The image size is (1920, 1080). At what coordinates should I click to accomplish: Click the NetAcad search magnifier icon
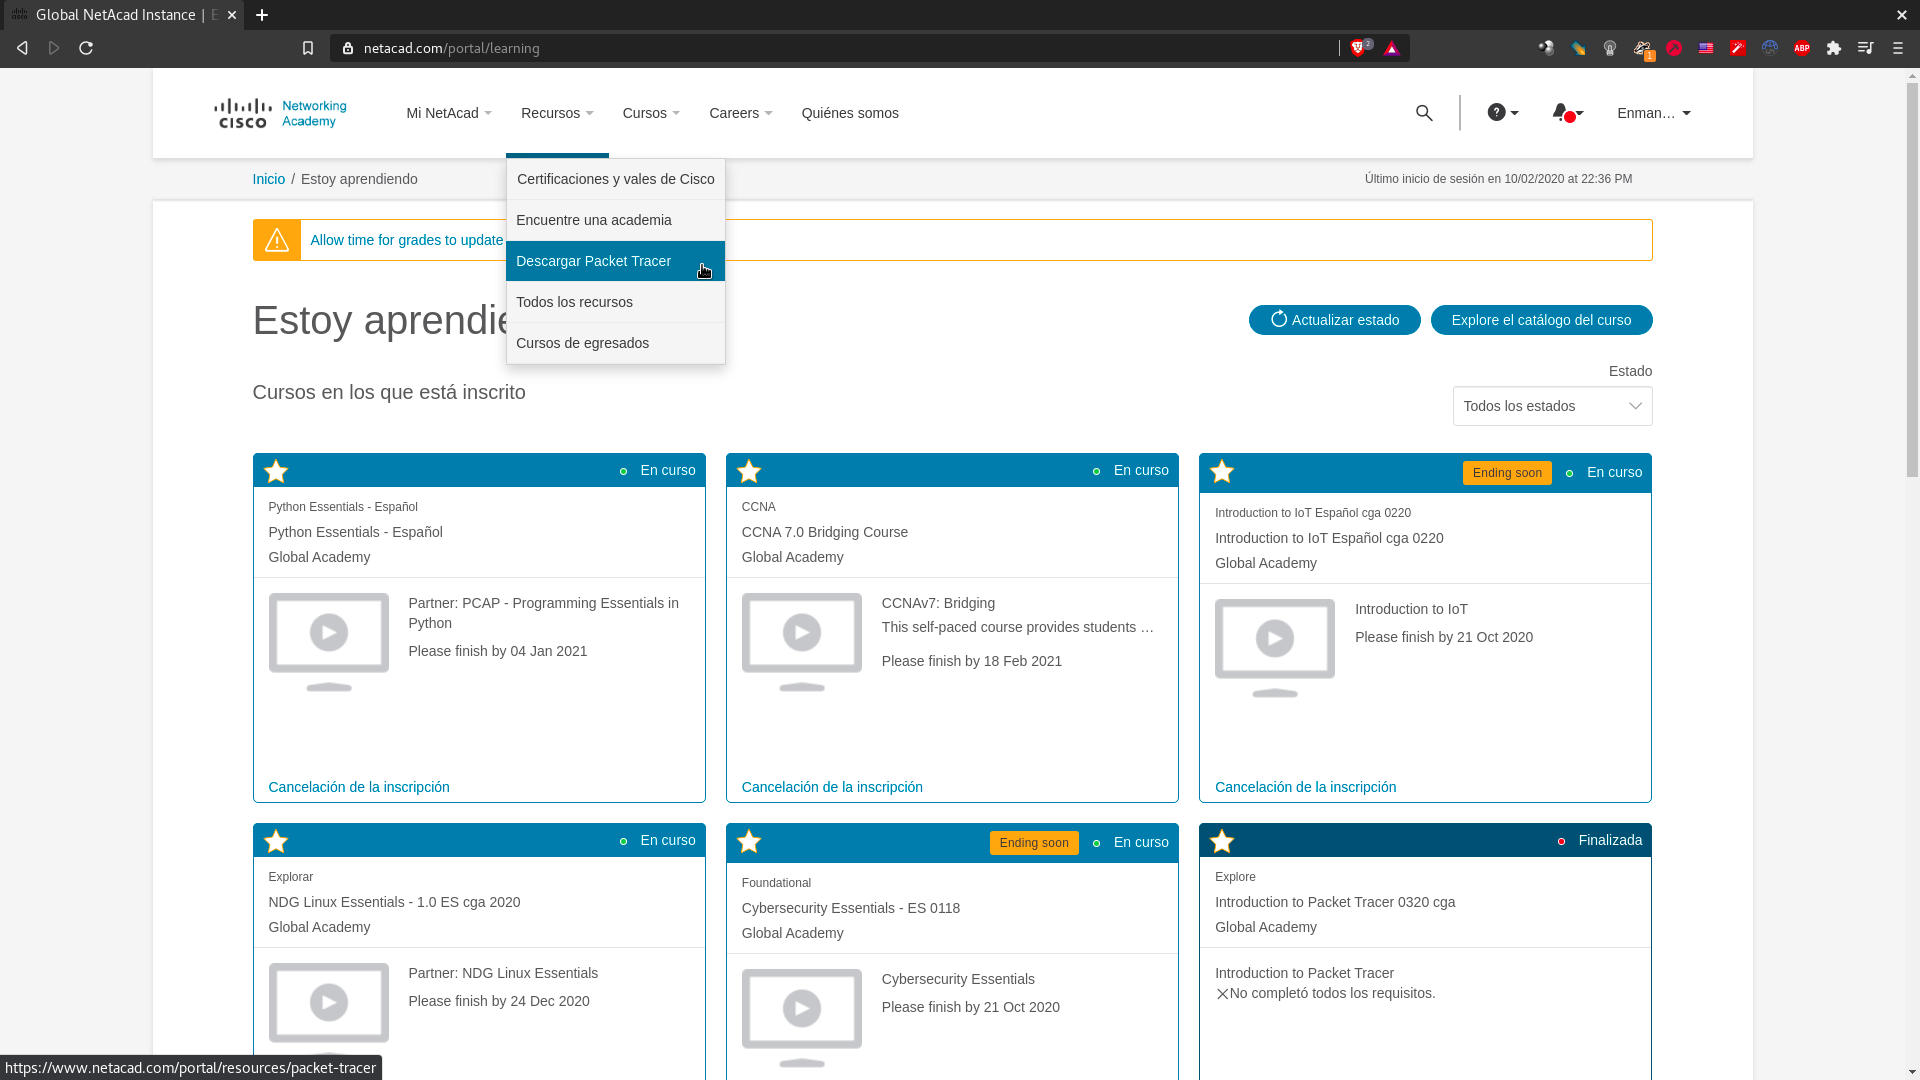[1424, 113]
